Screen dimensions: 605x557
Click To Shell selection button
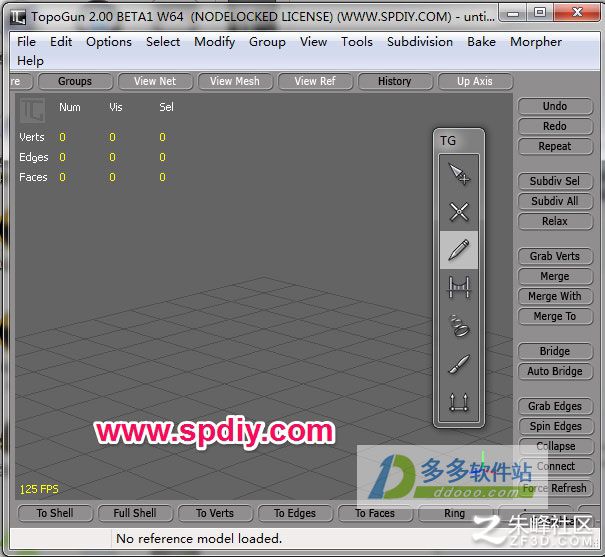tap(55, 513)
